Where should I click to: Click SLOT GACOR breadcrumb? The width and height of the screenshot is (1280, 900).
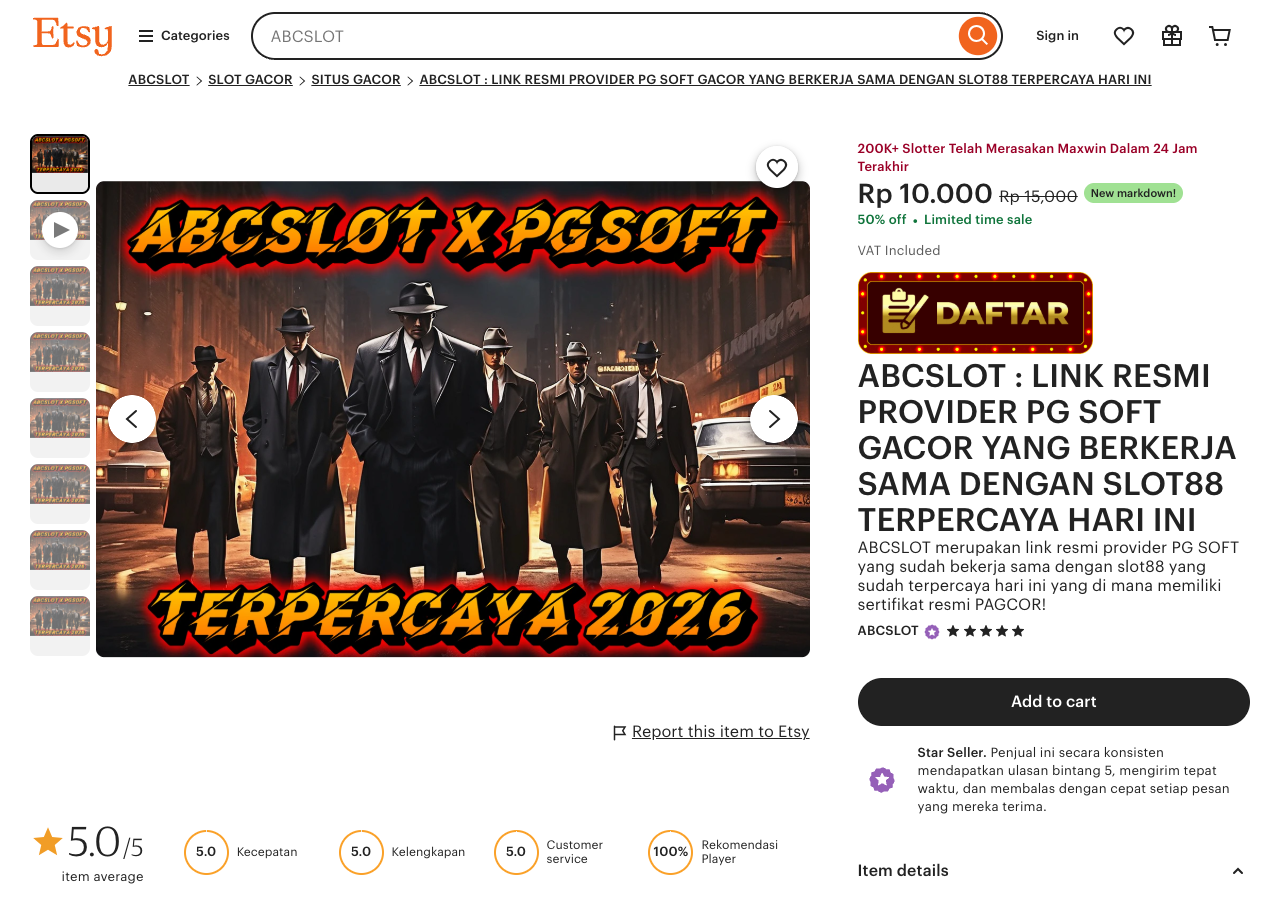[x=250, y=80]
